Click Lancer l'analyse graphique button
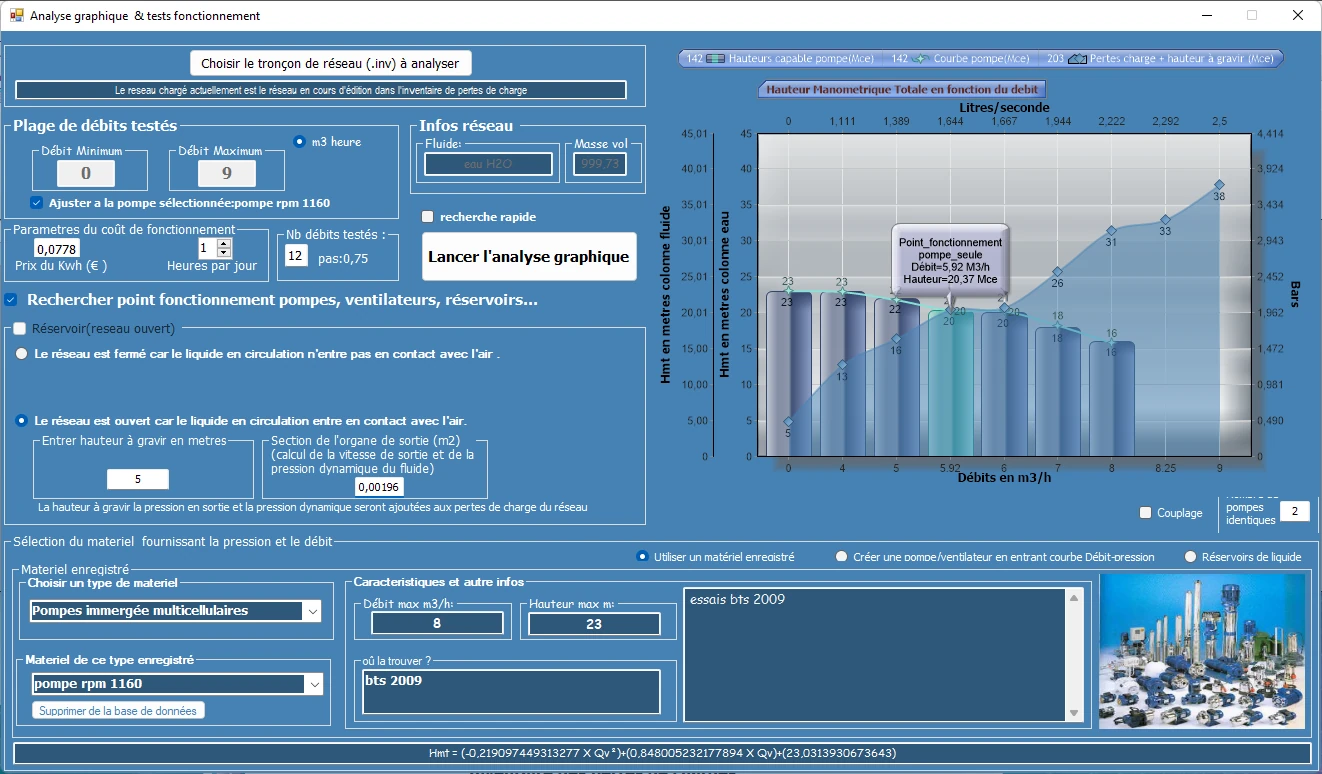Screen dimensions: 1322x774 point(529,257)
